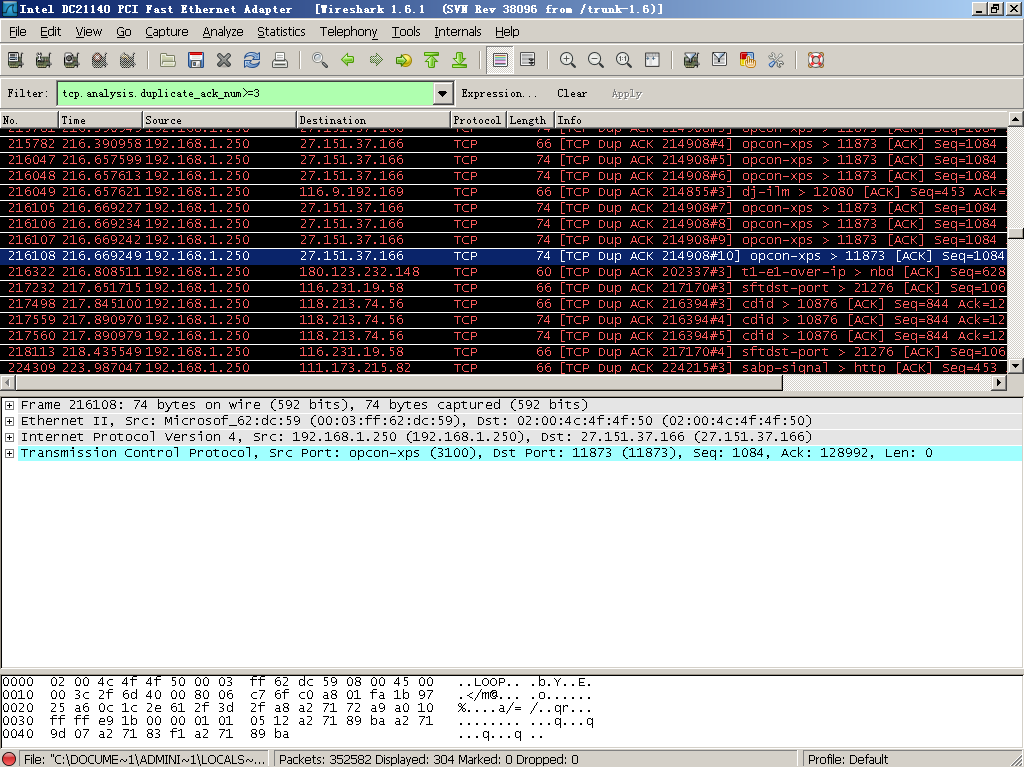Sort by the Source column header
1024x768 pixels.
219,120
